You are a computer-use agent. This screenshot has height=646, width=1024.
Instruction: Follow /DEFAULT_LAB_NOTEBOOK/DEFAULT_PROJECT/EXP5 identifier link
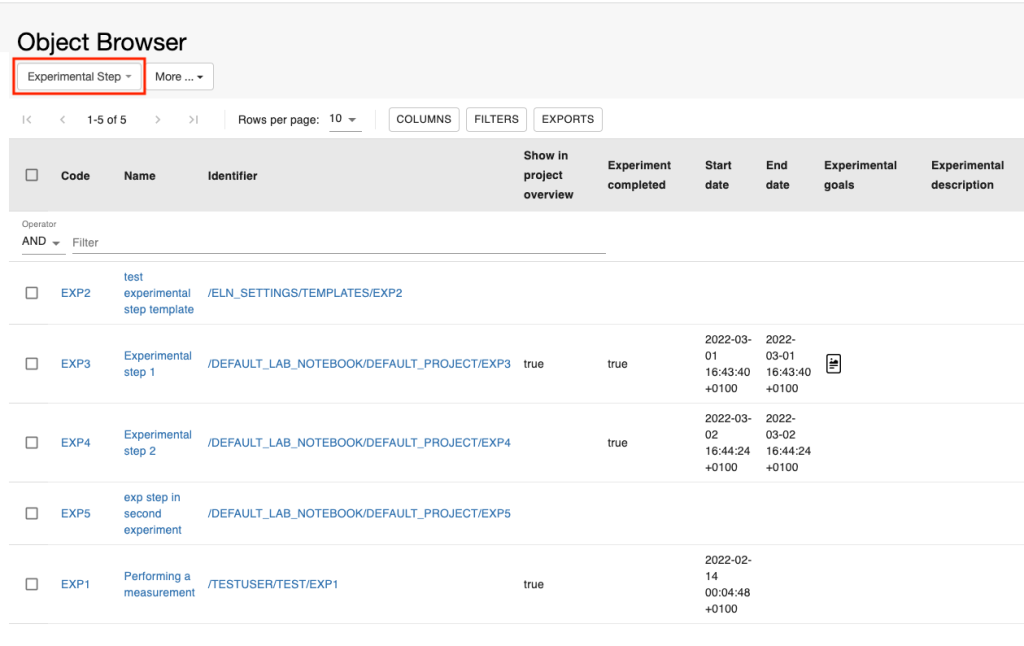359,513
